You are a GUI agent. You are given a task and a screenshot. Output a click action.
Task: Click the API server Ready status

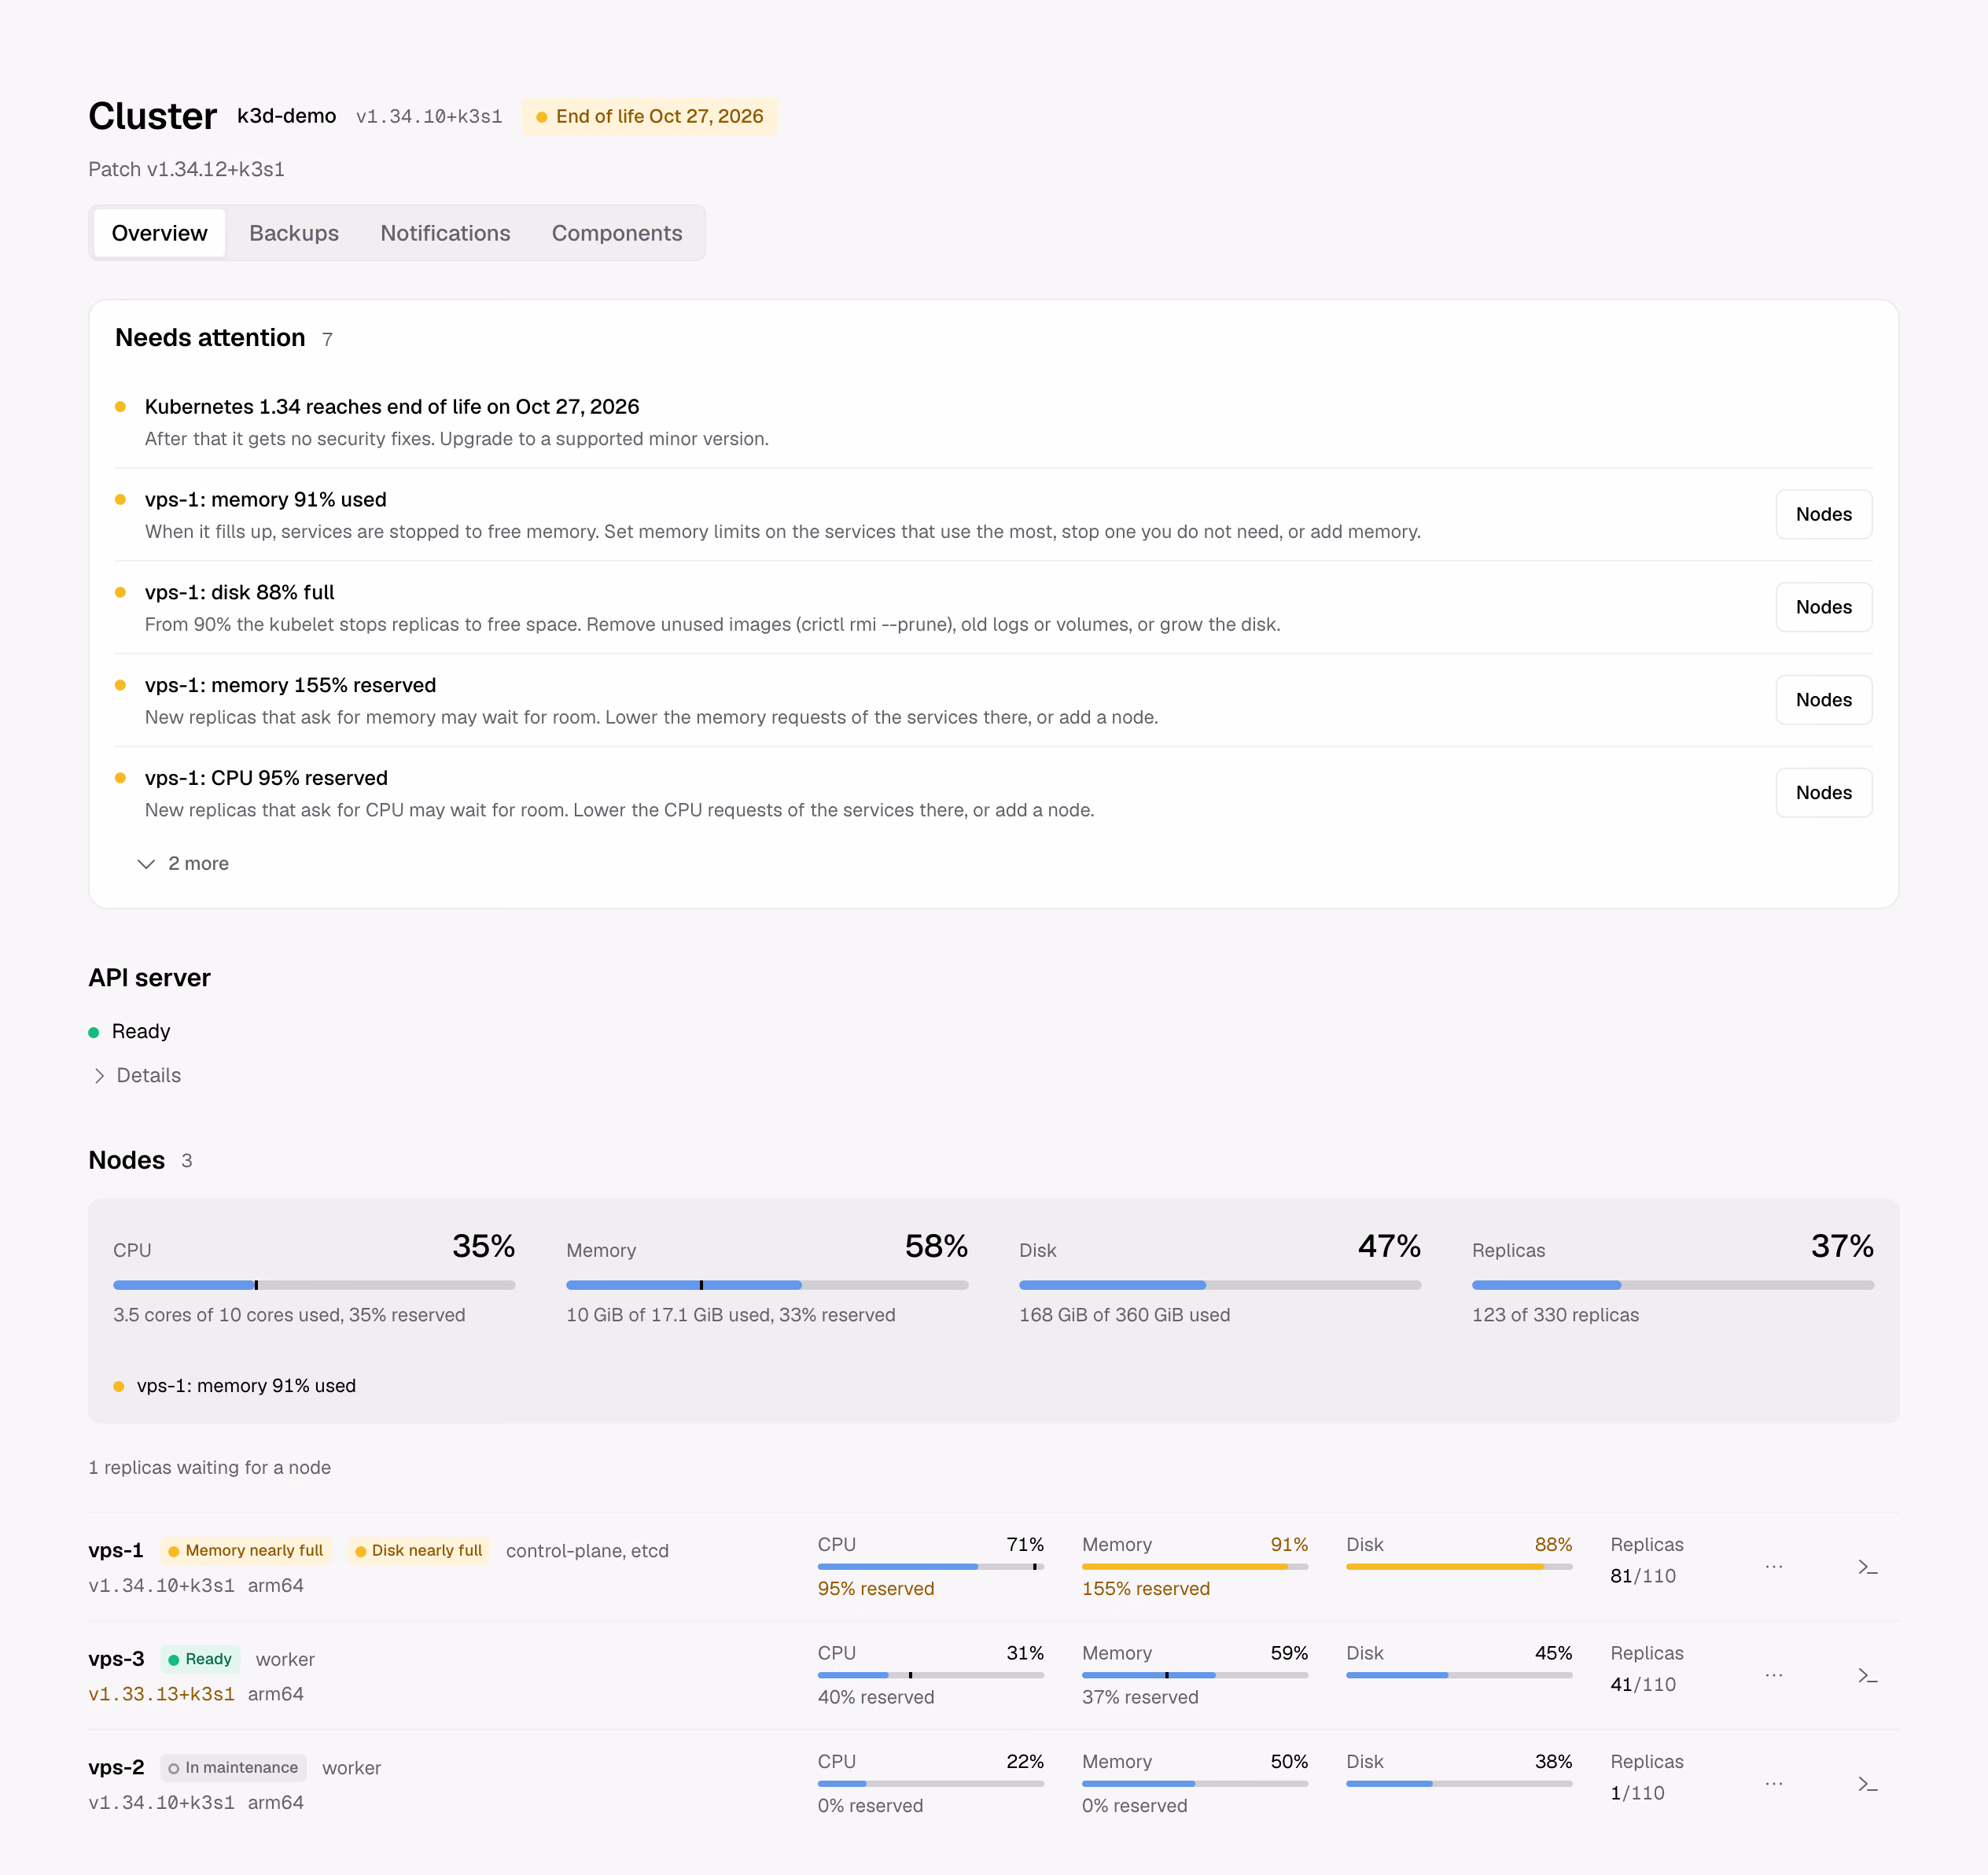coord(130,1031)
